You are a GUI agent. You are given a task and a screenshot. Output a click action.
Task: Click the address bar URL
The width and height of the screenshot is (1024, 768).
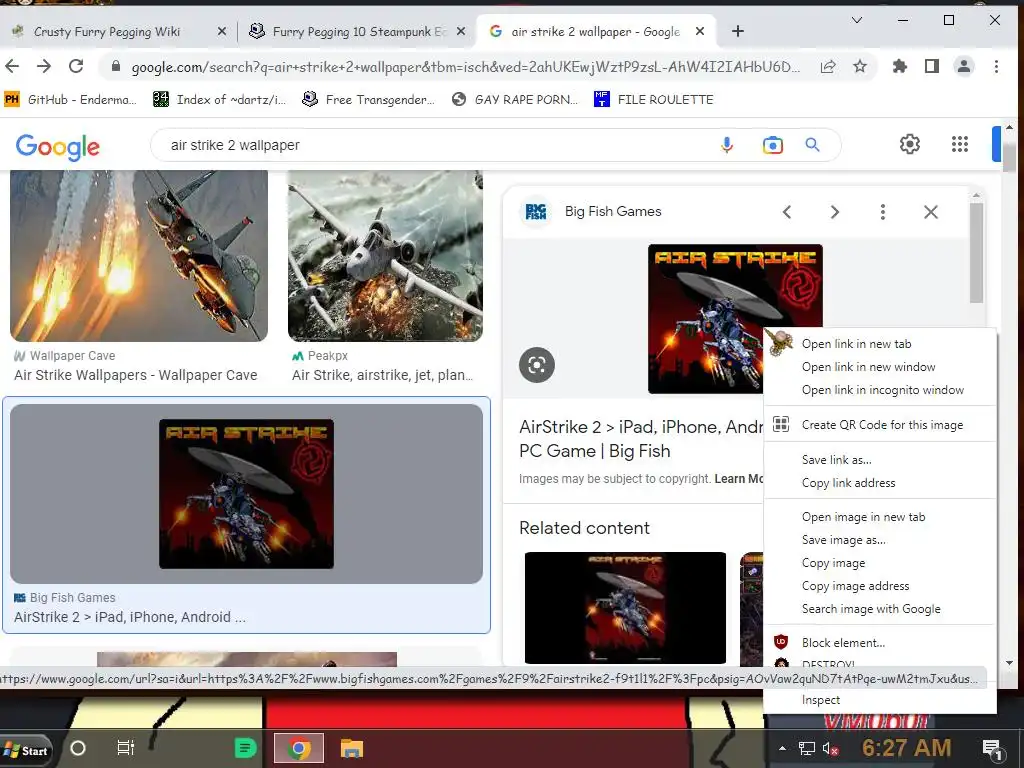tap(465, 67)
